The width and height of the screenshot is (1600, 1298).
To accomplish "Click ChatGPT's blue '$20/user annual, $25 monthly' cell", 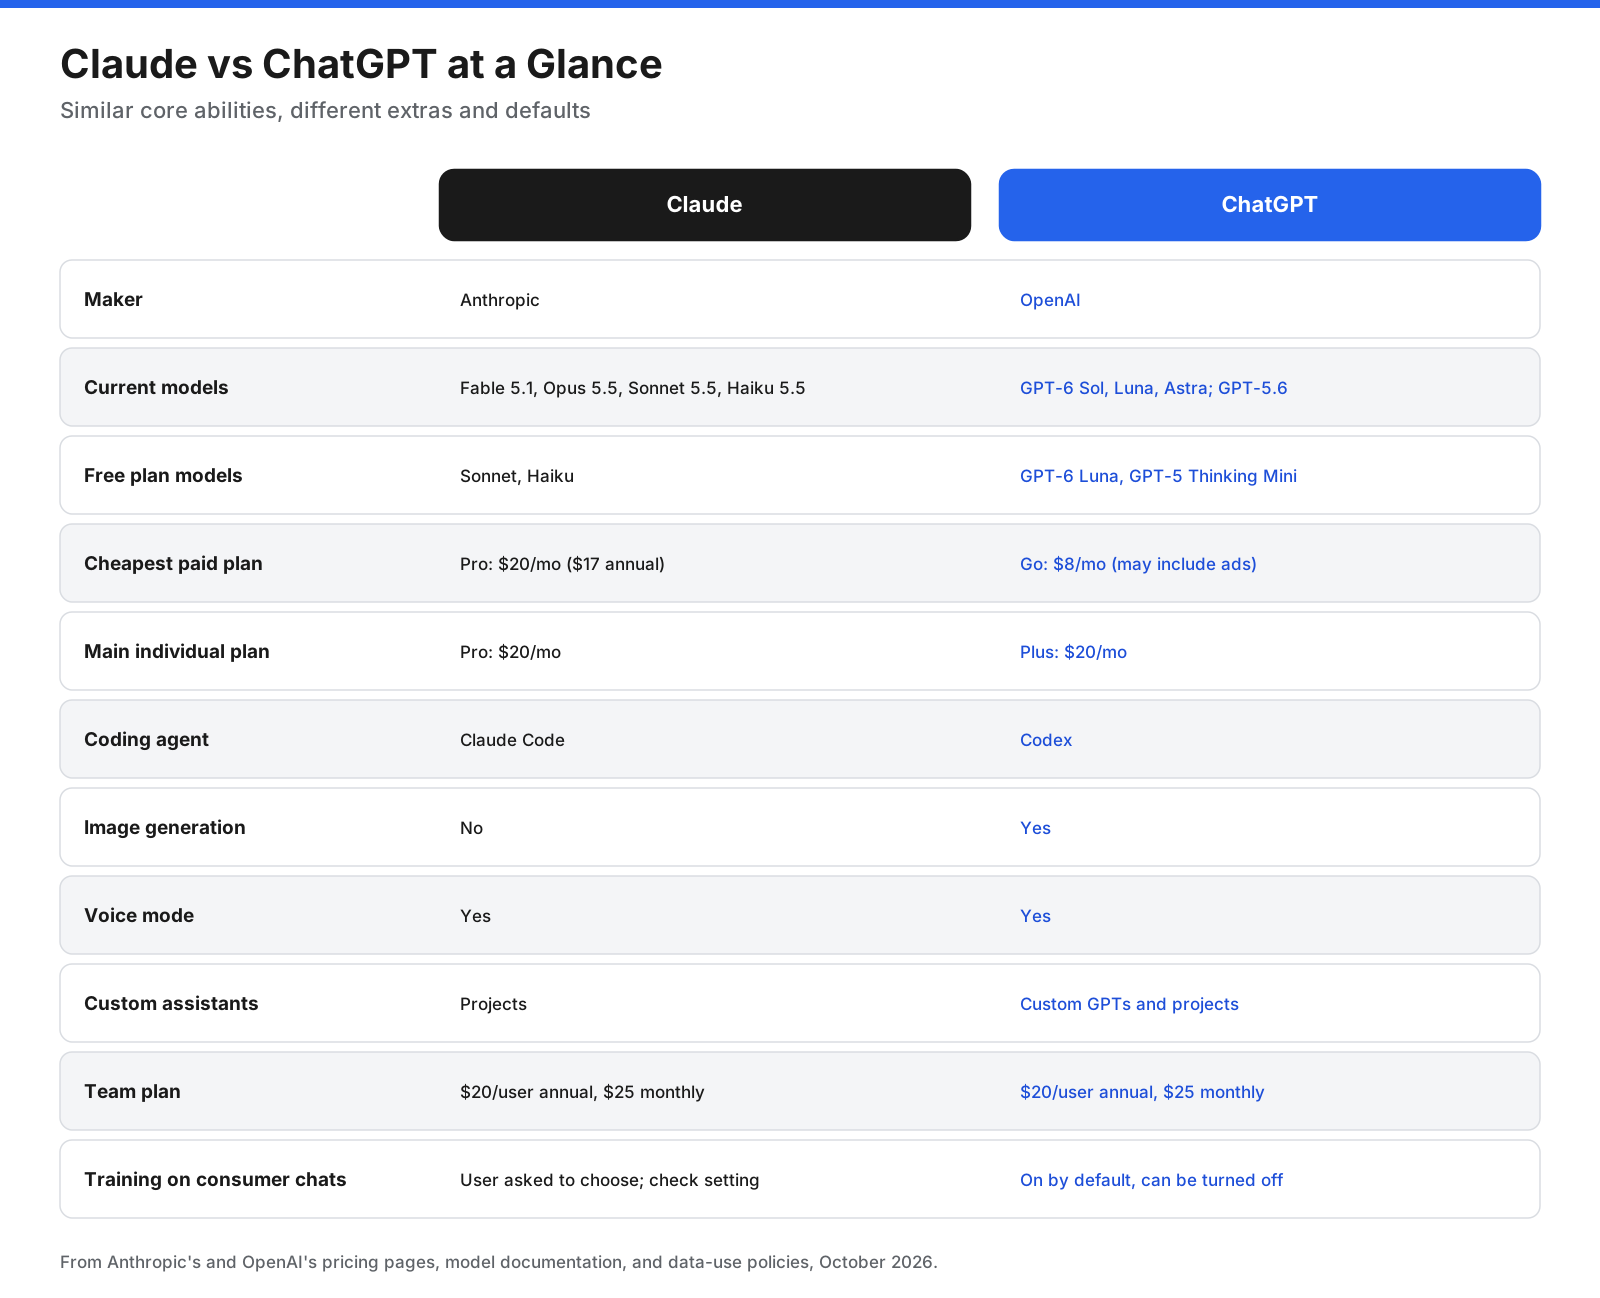I will click(x=1142, y=1092).
